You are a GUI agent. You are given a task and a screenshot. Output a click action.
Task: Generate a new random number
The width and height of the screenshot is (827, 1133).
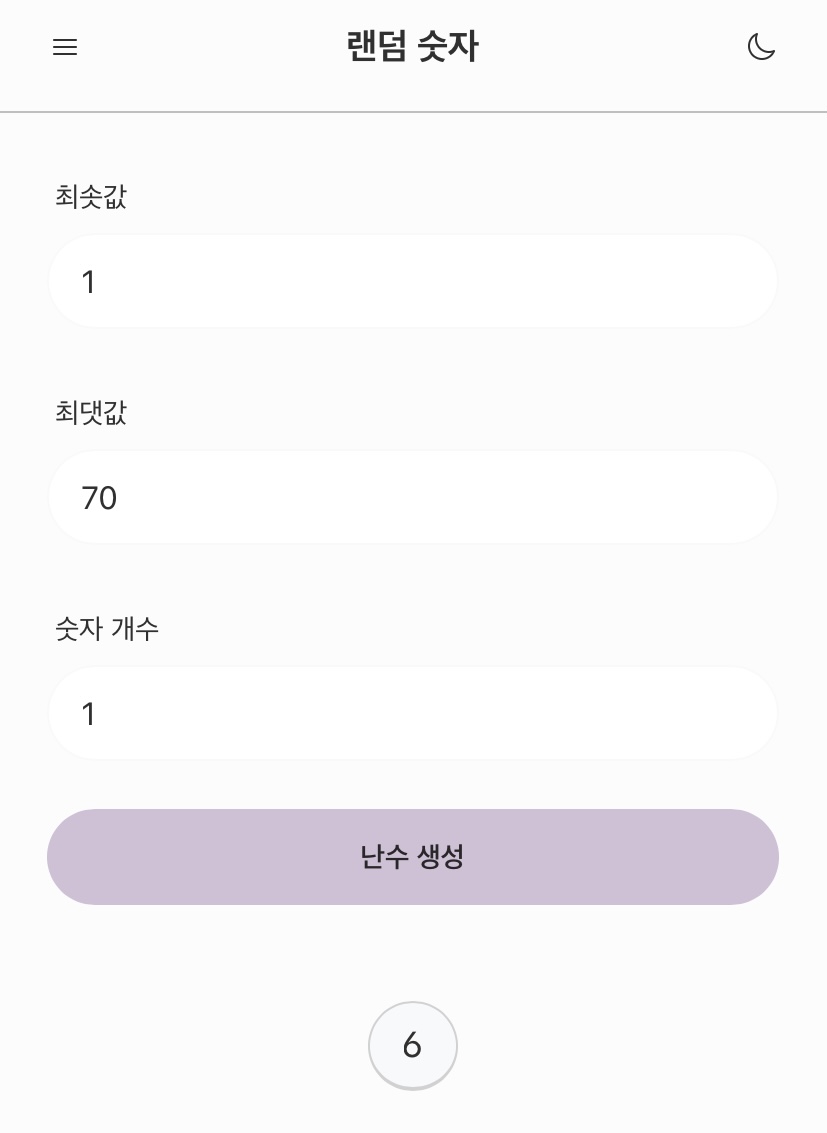(413, 857)
